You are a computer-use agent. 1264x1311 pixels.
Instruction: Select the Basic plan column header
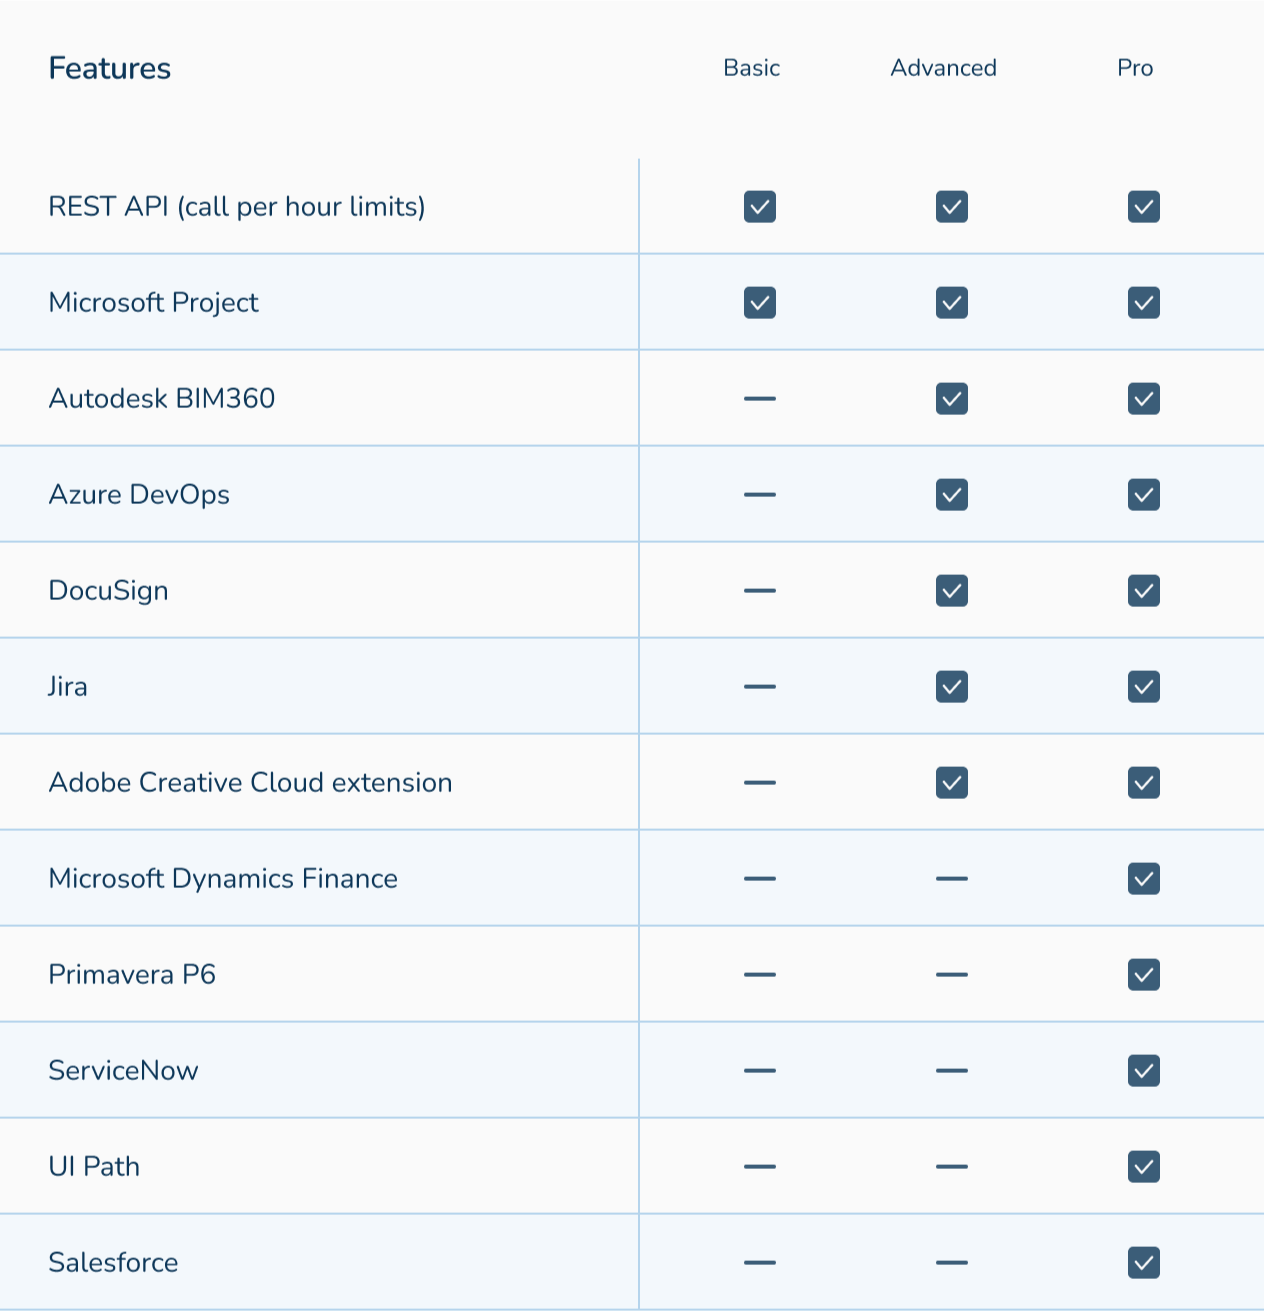point(751,68)
